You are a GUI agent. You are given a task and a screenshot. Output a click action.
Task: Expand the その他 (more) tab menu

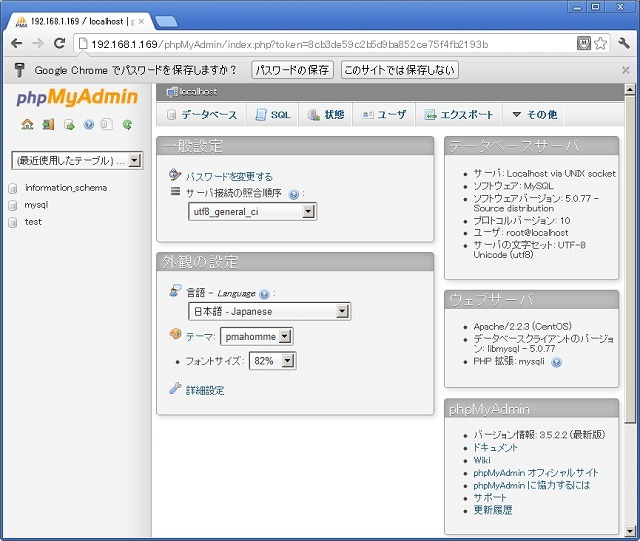tap(534, 115)
